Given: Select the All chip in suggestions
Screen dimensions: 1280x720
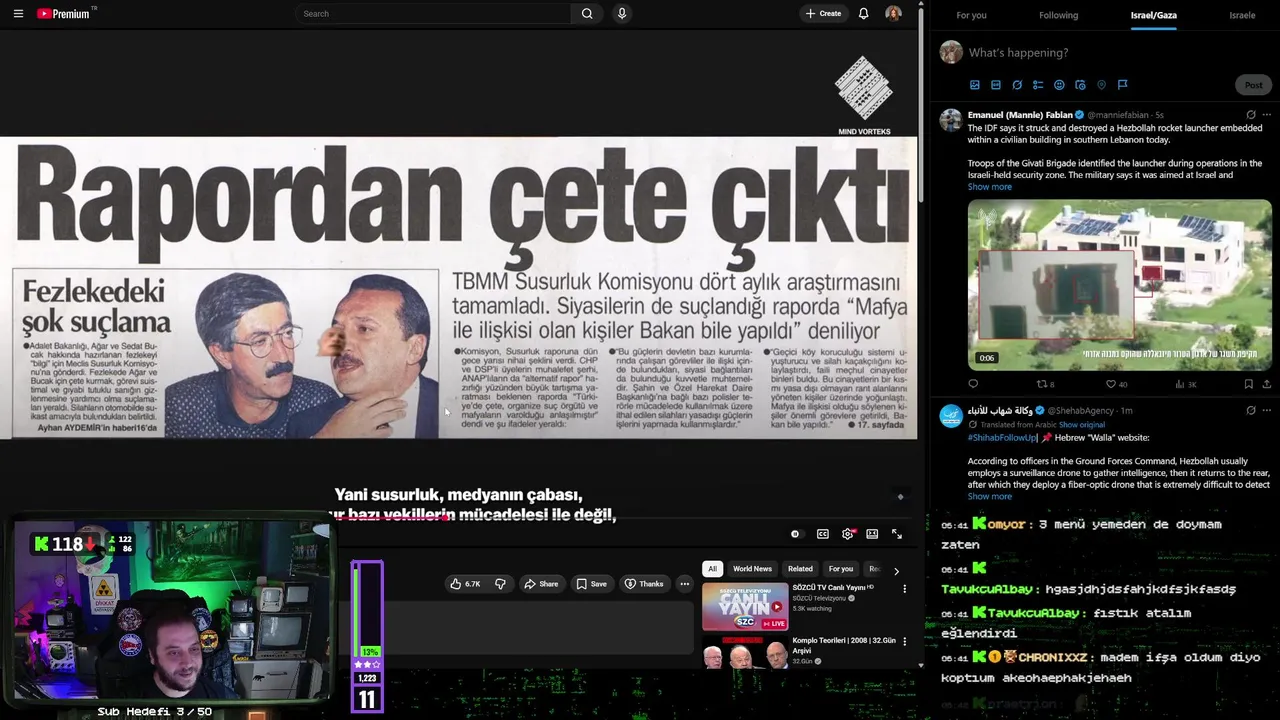Looking at the screenshot, I should tap(712, 569).
